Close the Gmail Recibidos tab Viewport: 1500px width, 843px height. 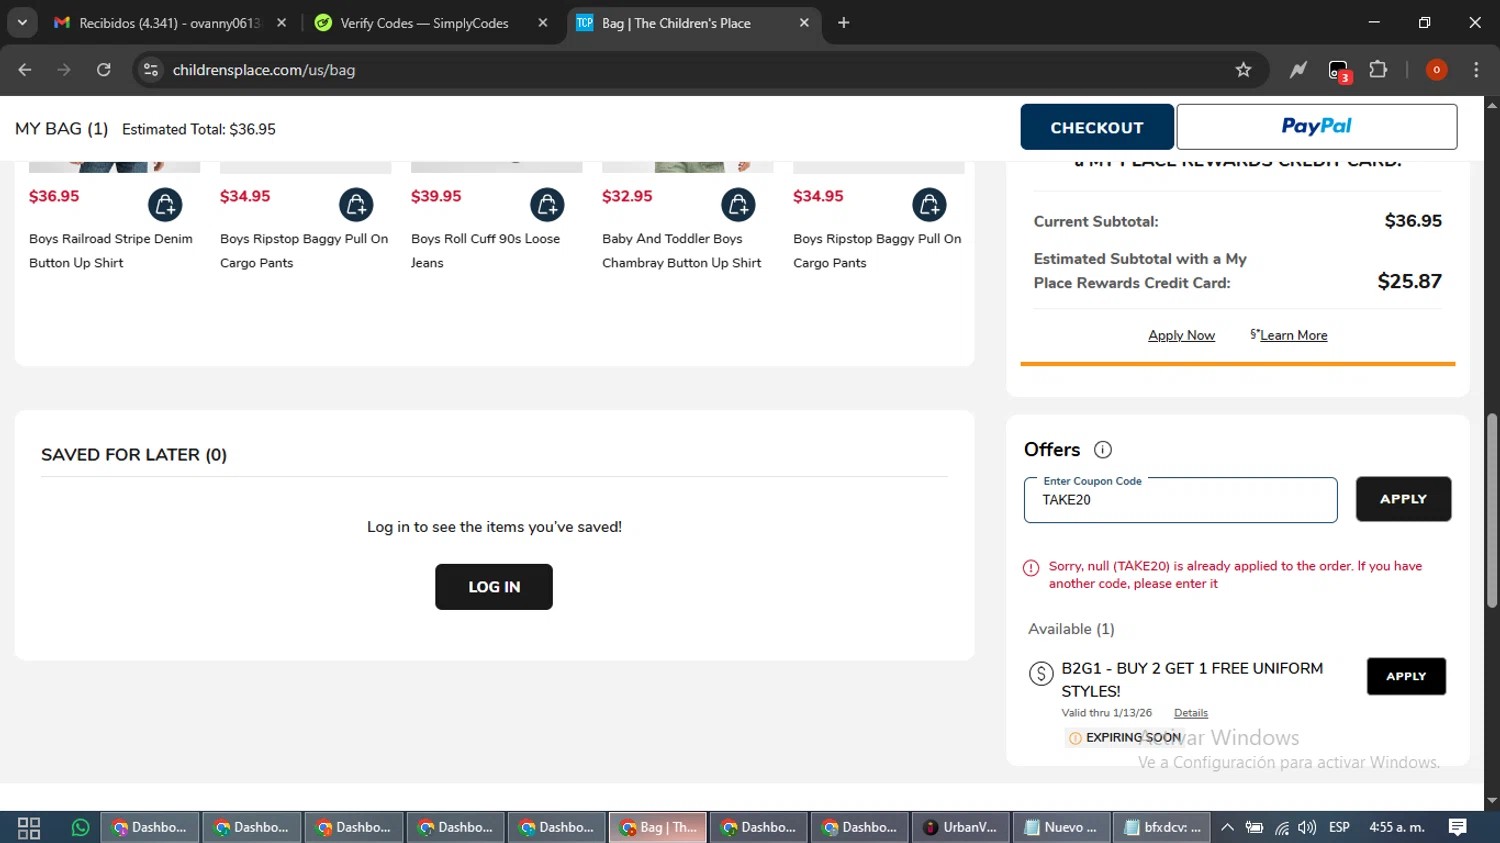coord(281,23)
